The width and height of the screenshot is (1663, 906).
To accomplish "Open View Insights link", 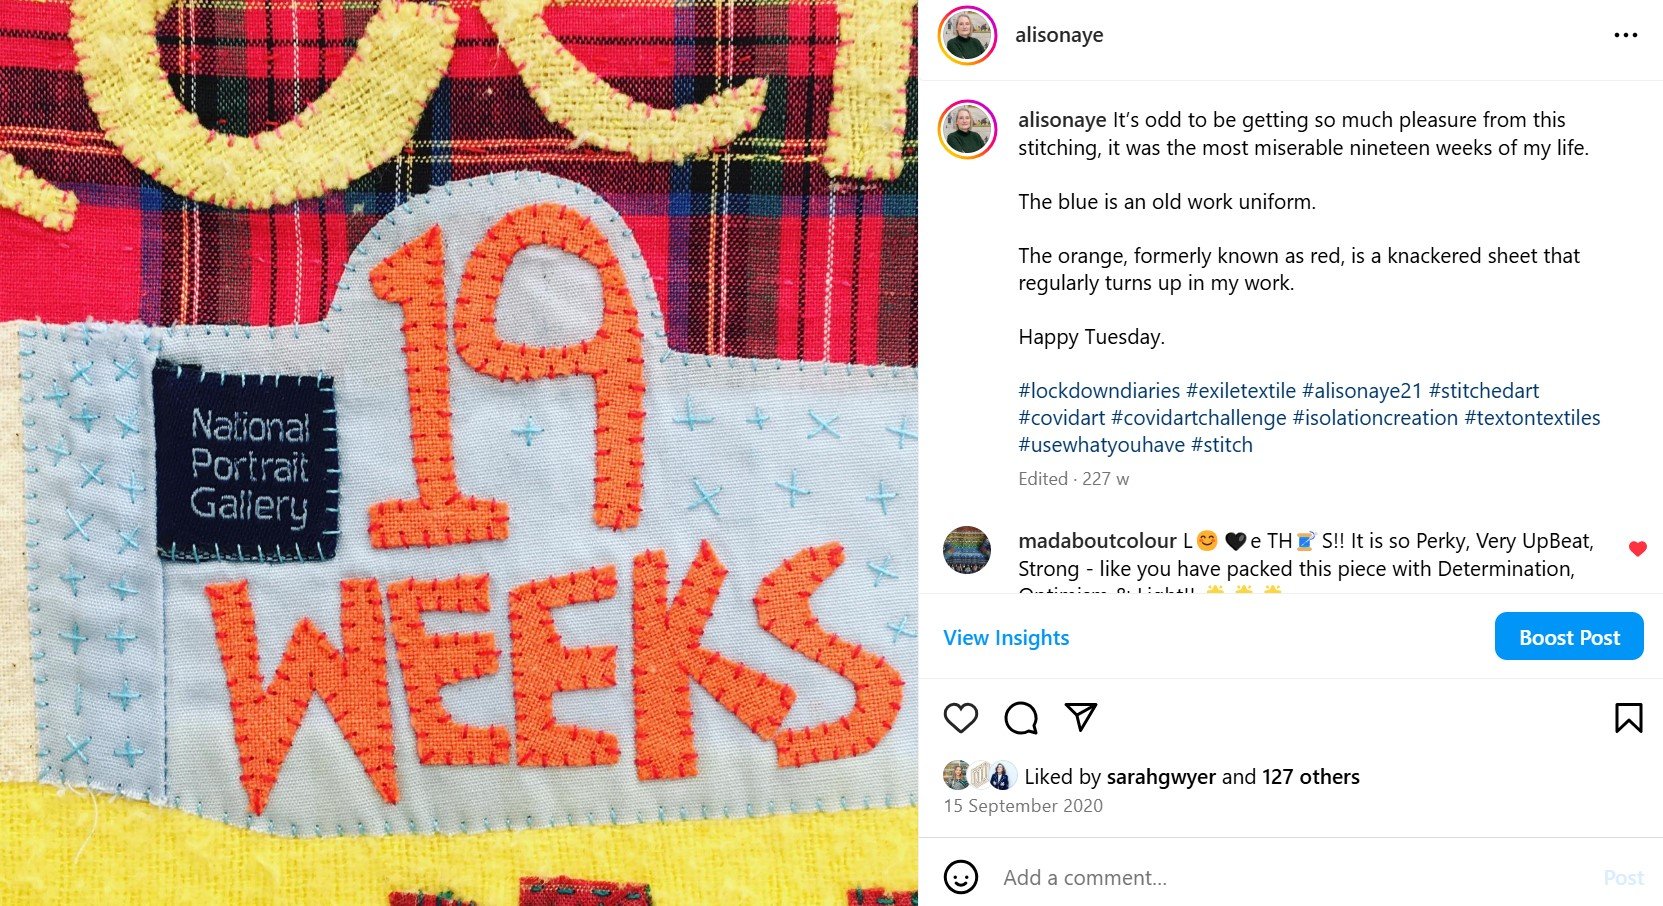I will pyautogui.click(x=1006, y=638).
